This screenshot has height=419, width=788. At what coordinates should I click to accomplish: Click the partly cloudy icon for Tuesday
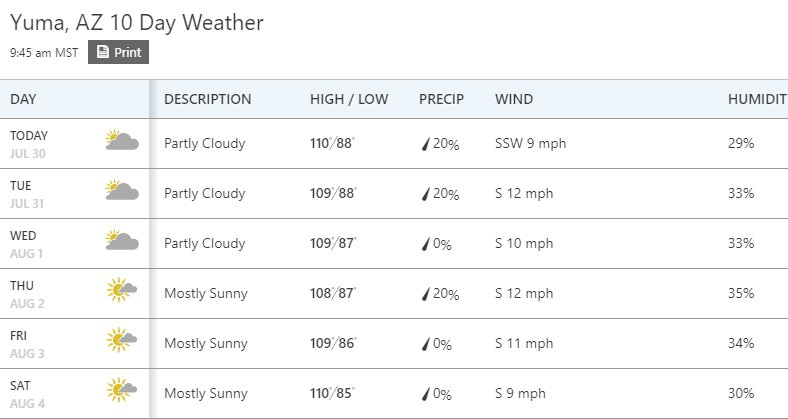click(x=122, y=190)
